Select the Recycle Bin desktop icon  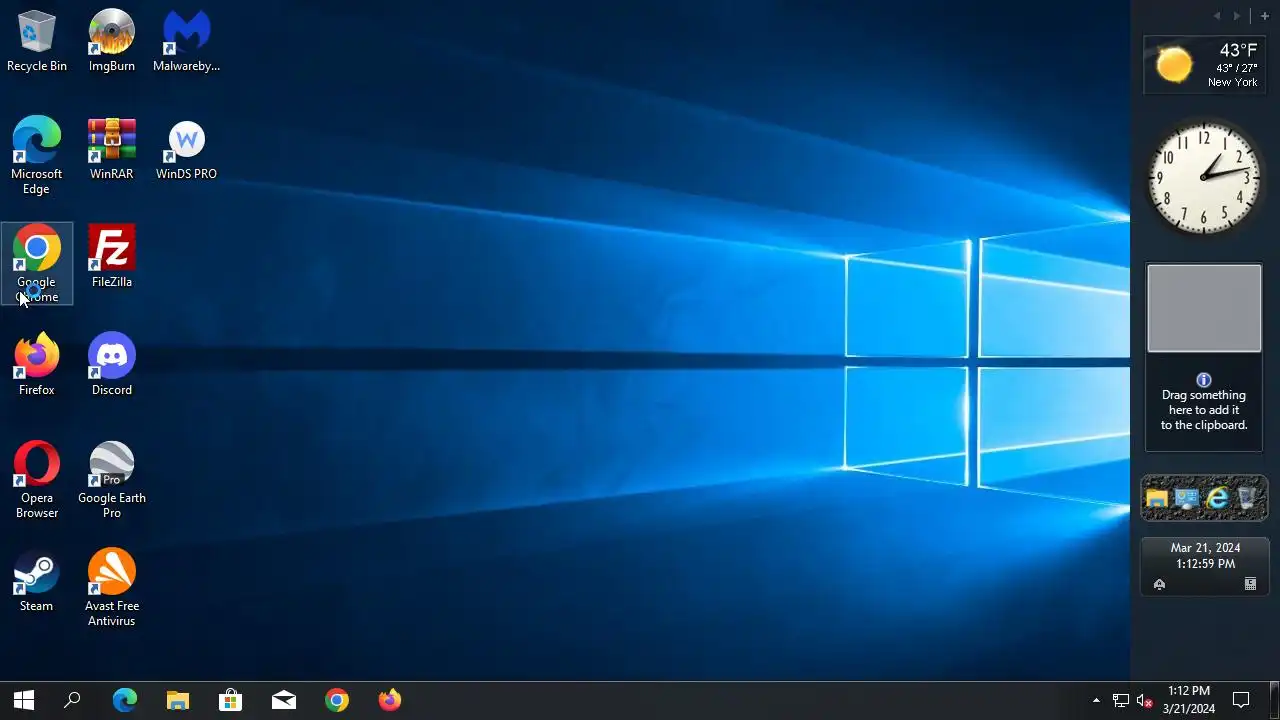[x=37, y=42]
